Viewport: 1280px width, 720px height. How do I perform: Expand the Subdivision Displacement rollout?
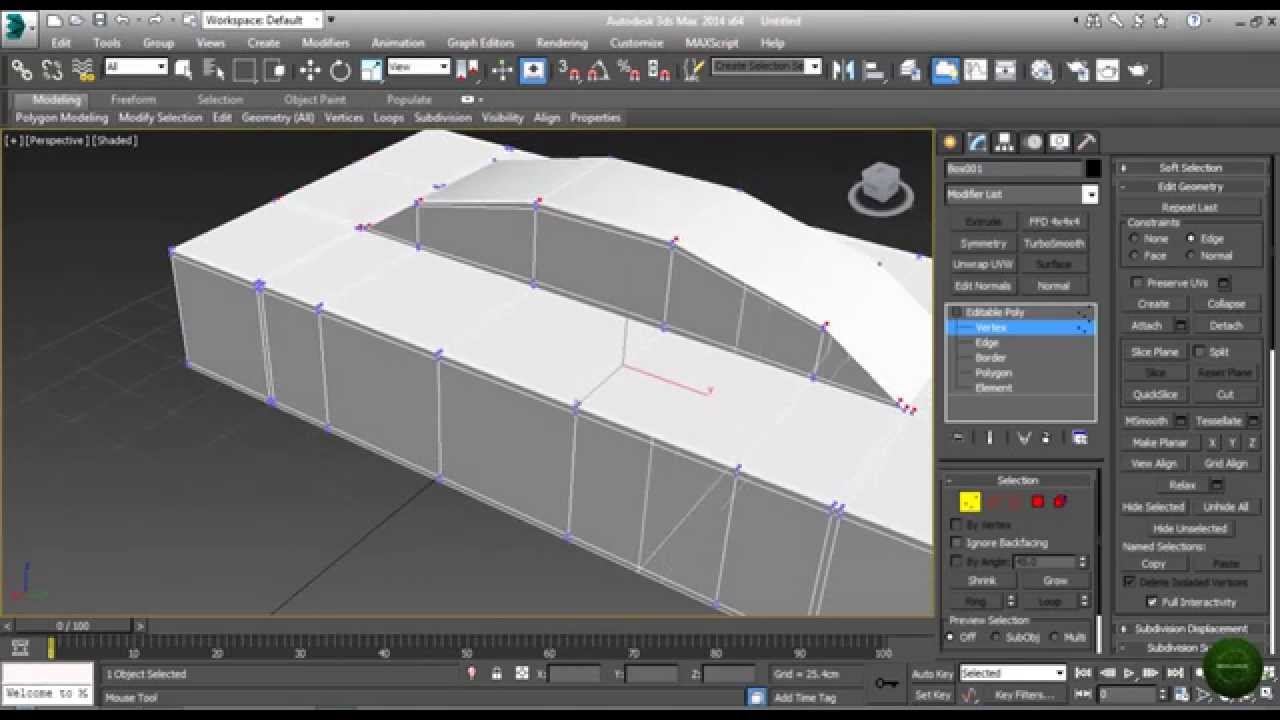[1191, 629]
